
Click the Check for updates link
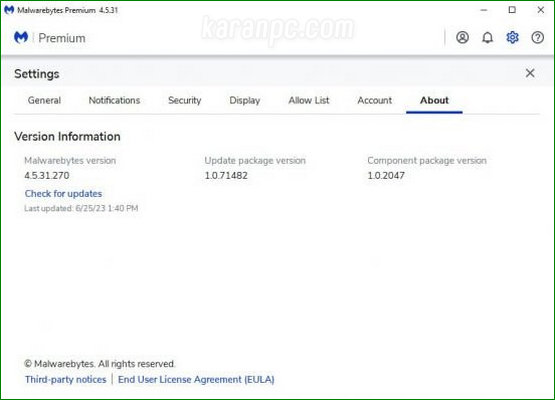click(x=63, y=194)
